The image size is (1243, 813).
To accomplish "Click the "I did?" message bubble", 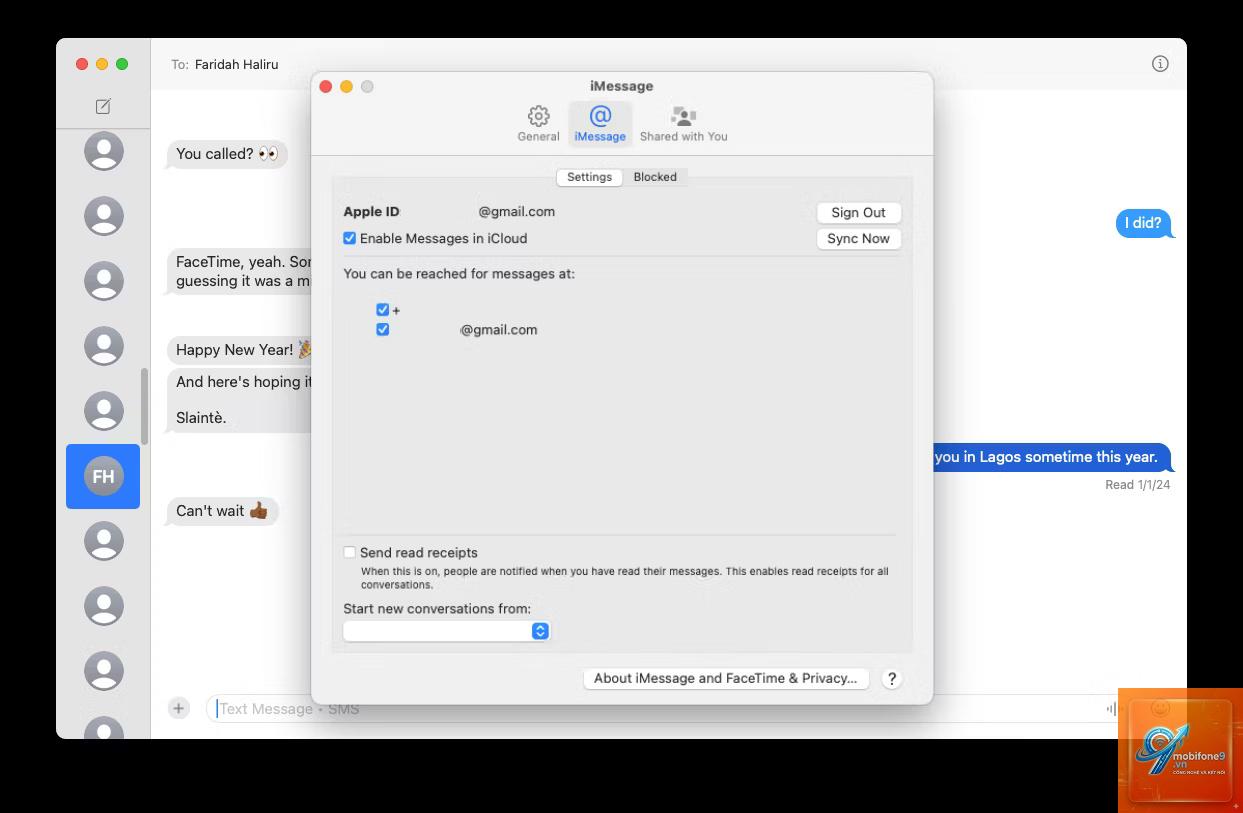I will pyautogui.click(x=1143, y=223).
